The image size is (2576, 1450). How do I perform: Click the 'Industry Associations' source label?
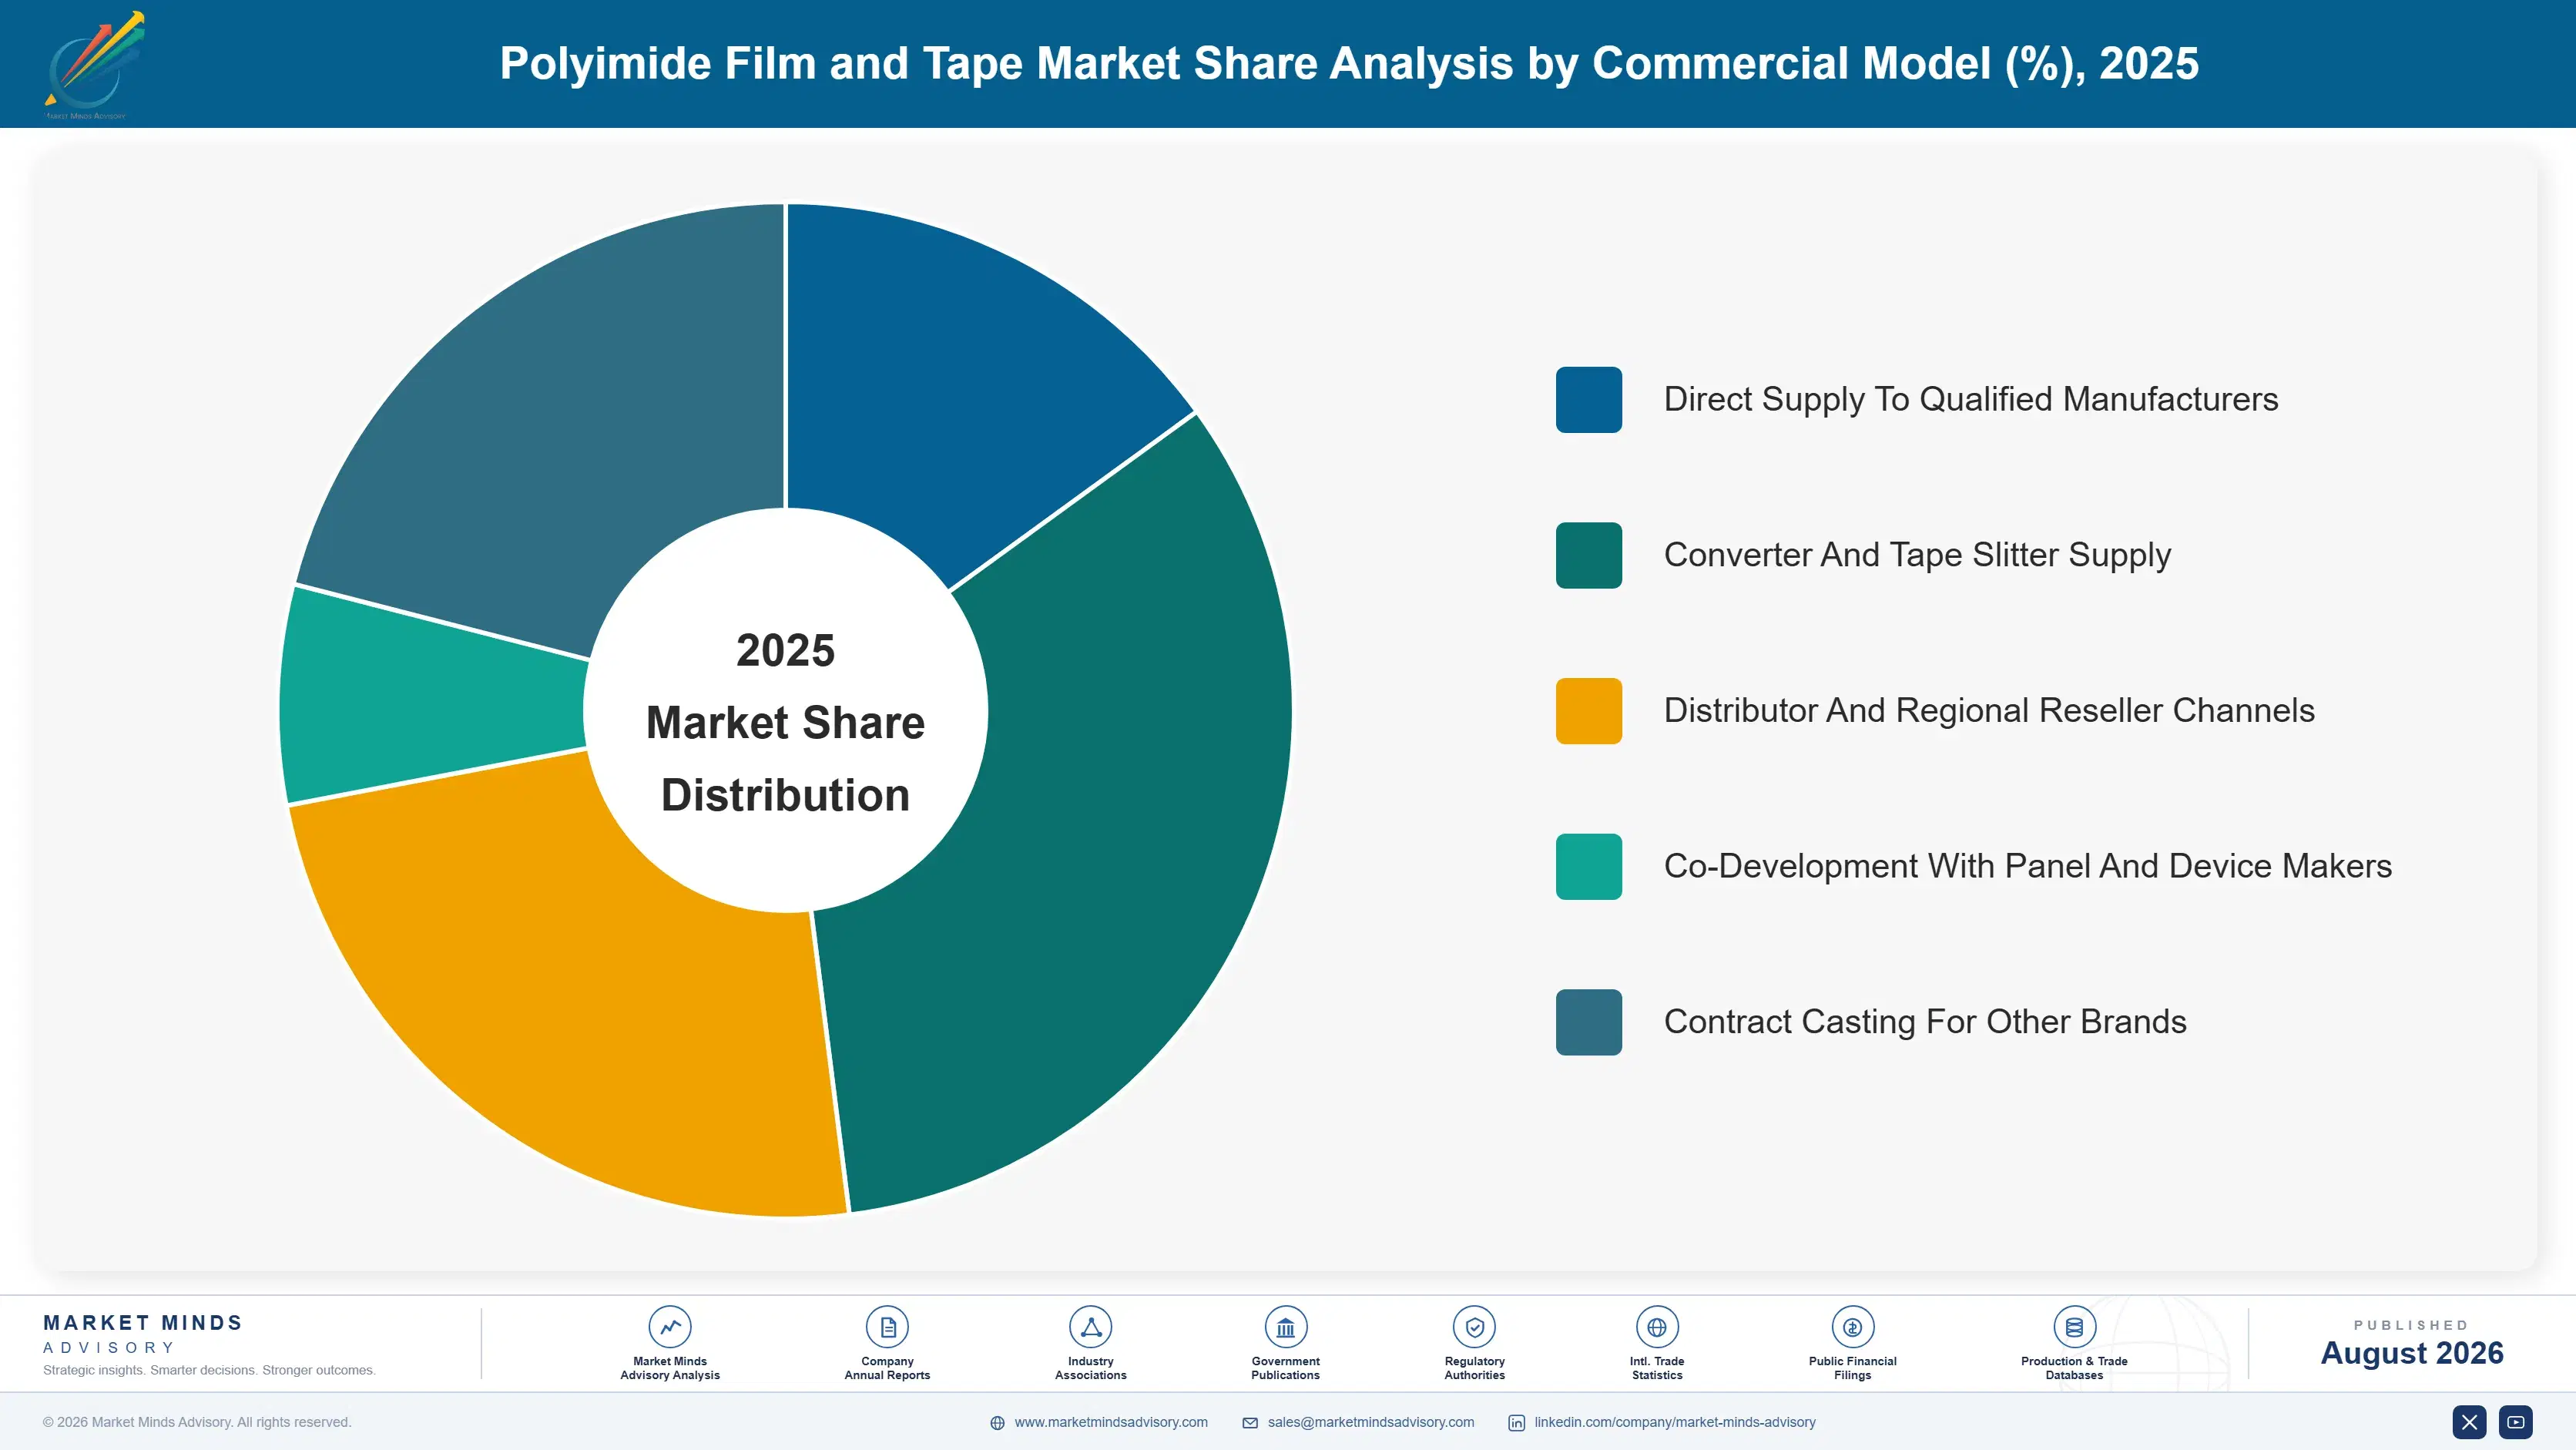1090,1368
